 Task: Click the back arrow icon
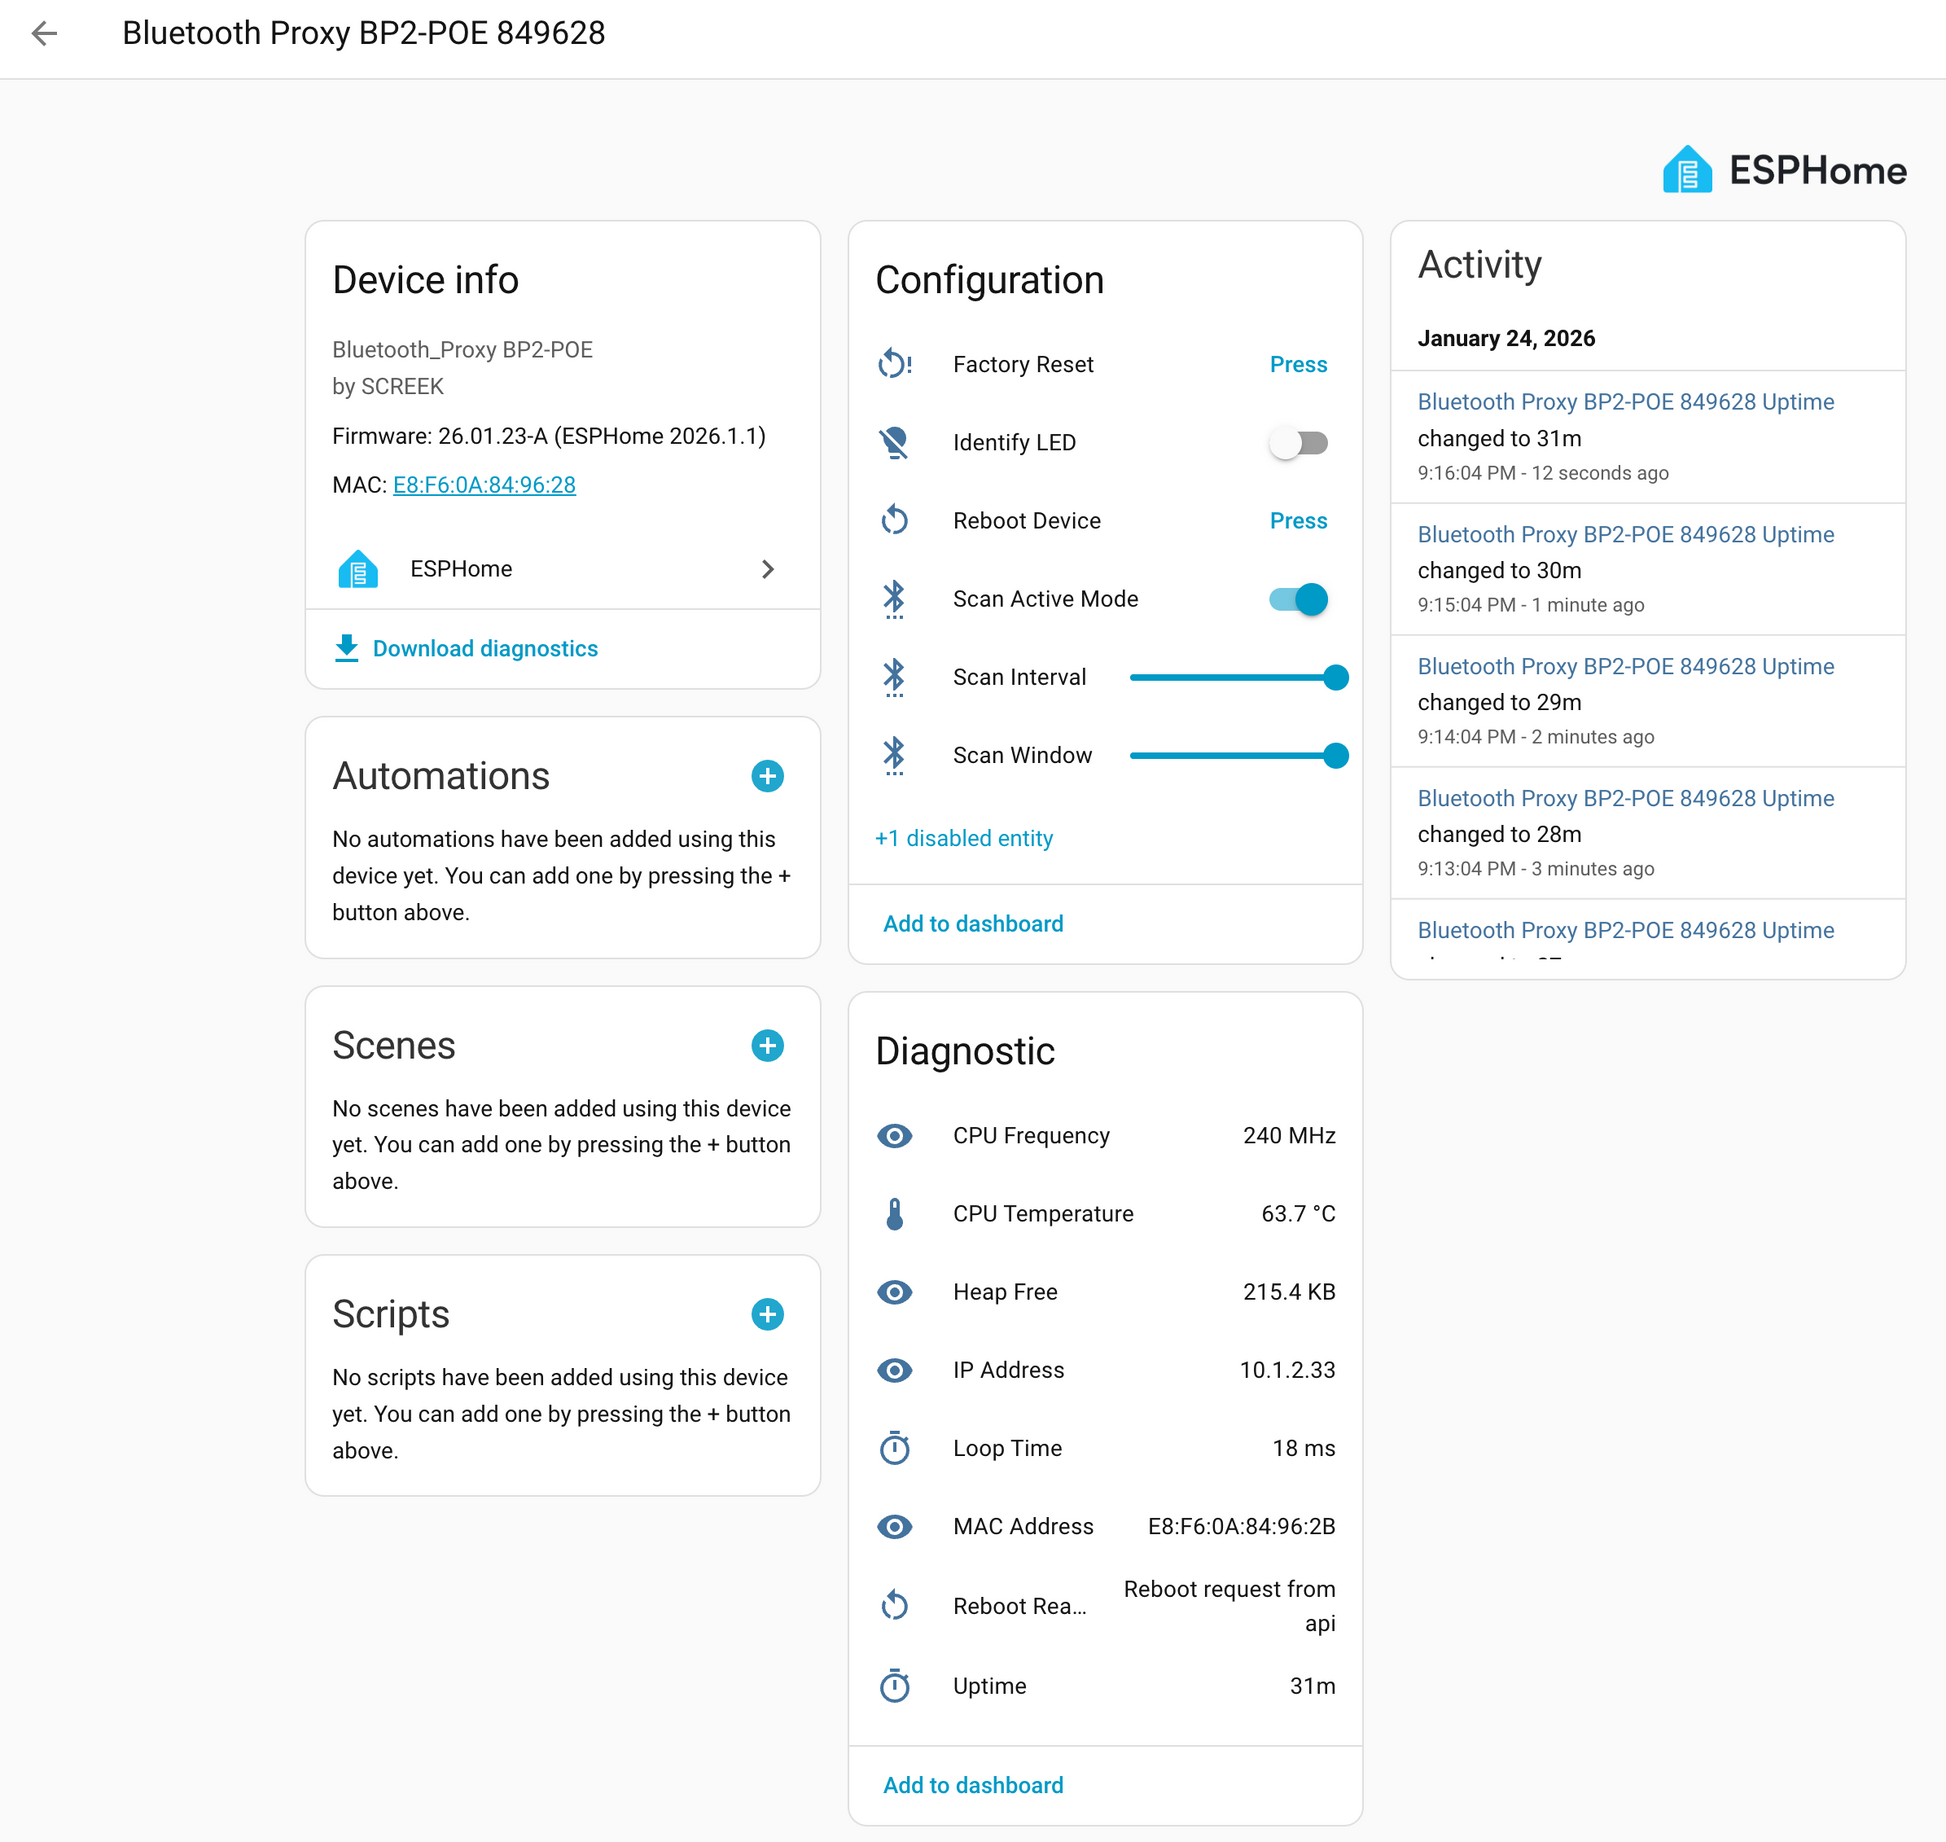(44, 33)
